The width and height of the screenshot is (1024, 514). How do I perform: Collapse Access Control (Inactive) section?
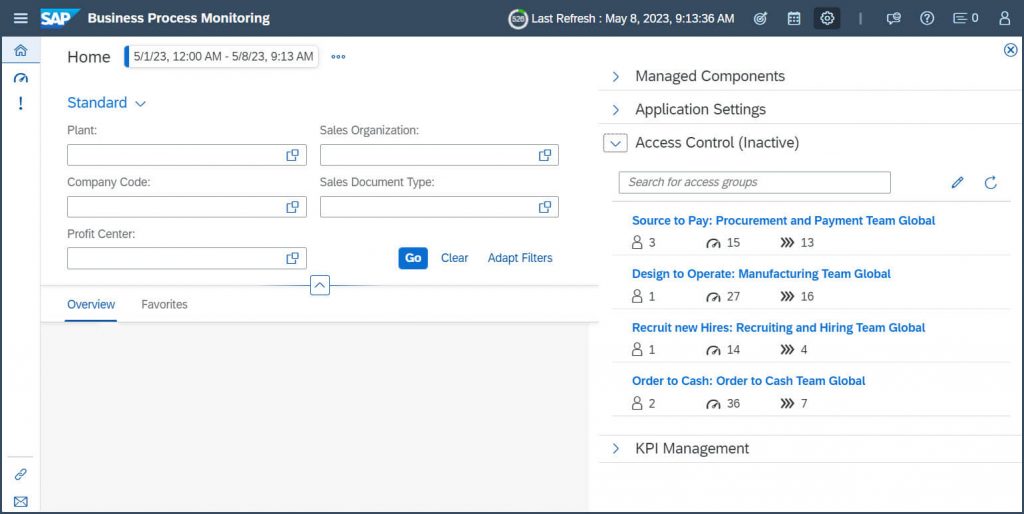click(x=615, y=143)
